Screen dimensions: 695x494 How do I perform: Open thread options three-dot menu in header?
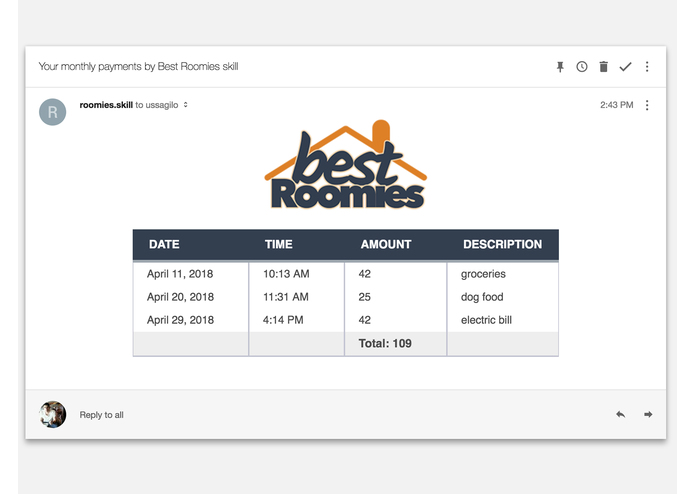click(x=647, y=67)
